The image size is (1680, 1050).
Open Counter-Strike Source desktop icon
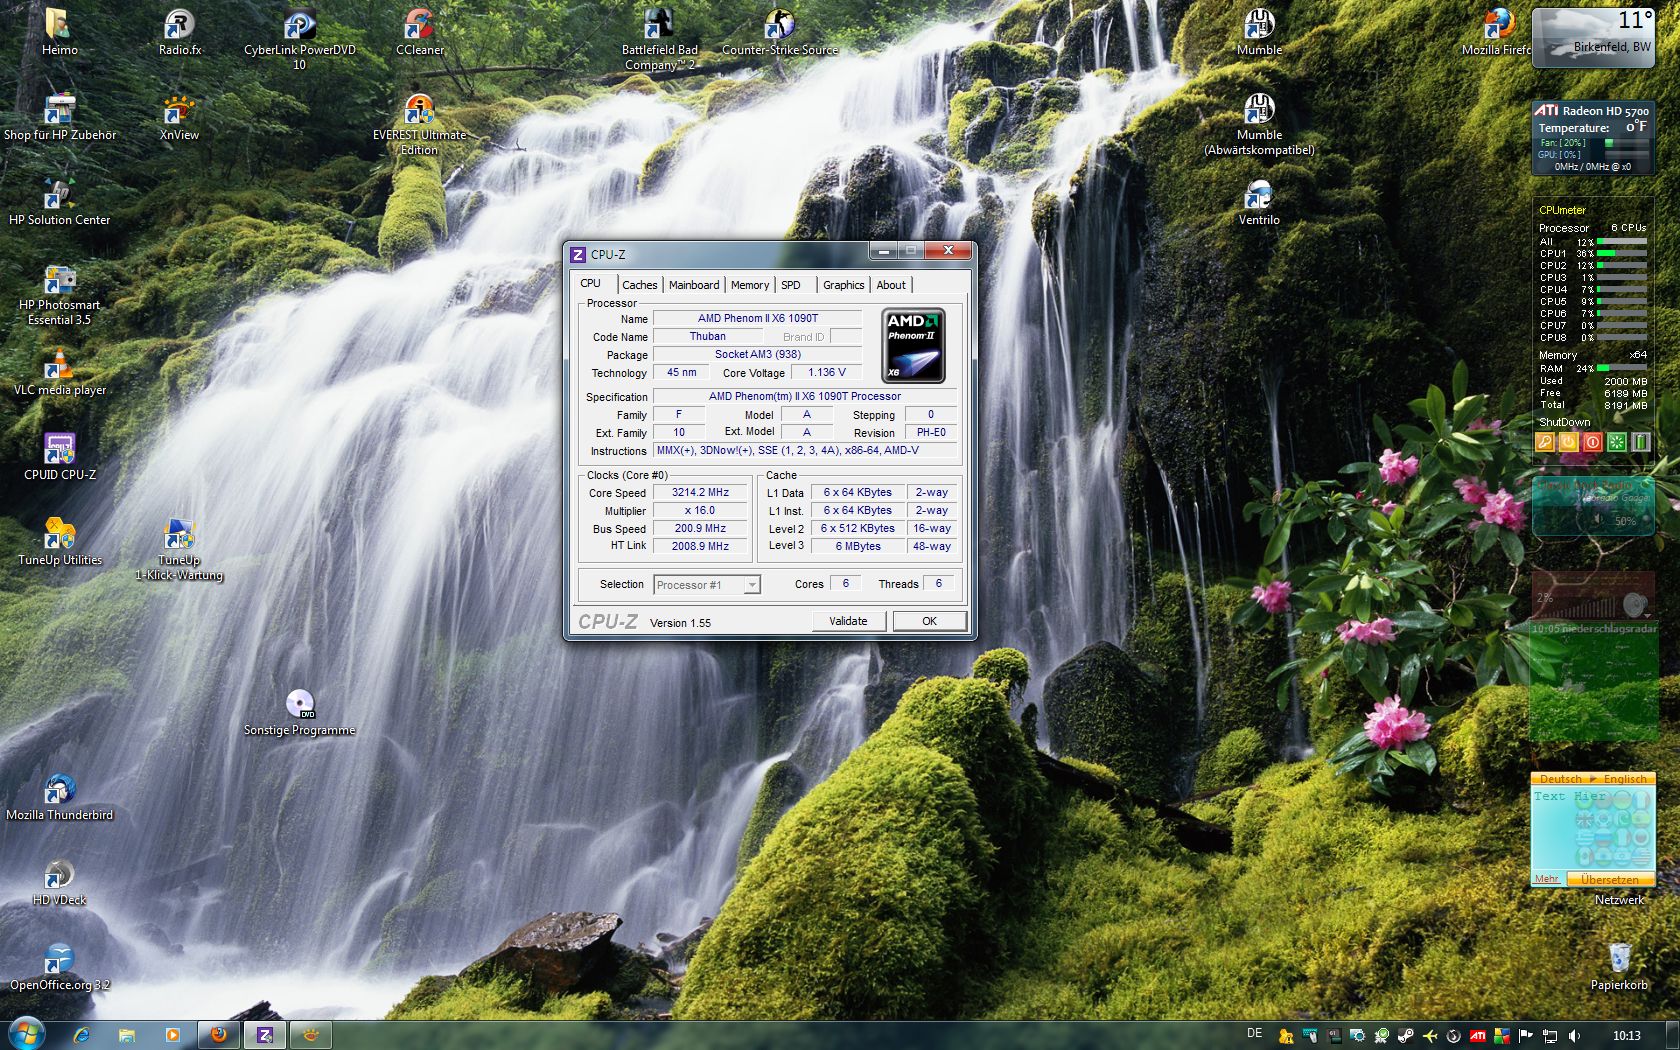779,30
